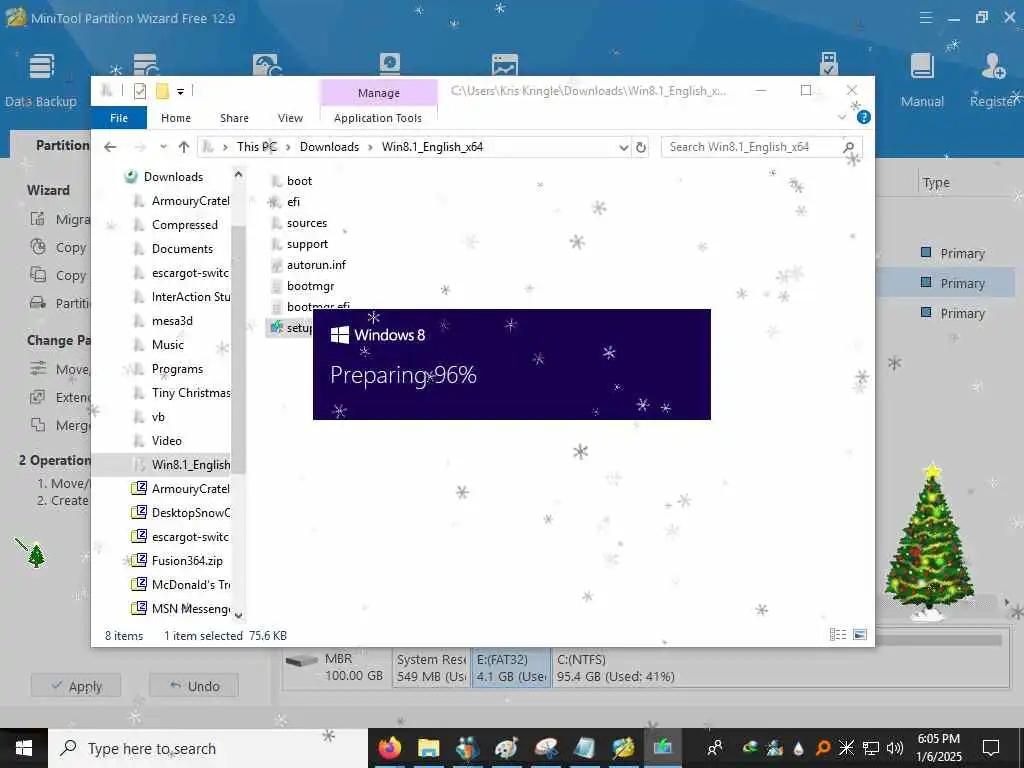Select Fusion364.zip in the navigation pane
The height and width of the screenshot is (768, 1024).
pos(187,560)
